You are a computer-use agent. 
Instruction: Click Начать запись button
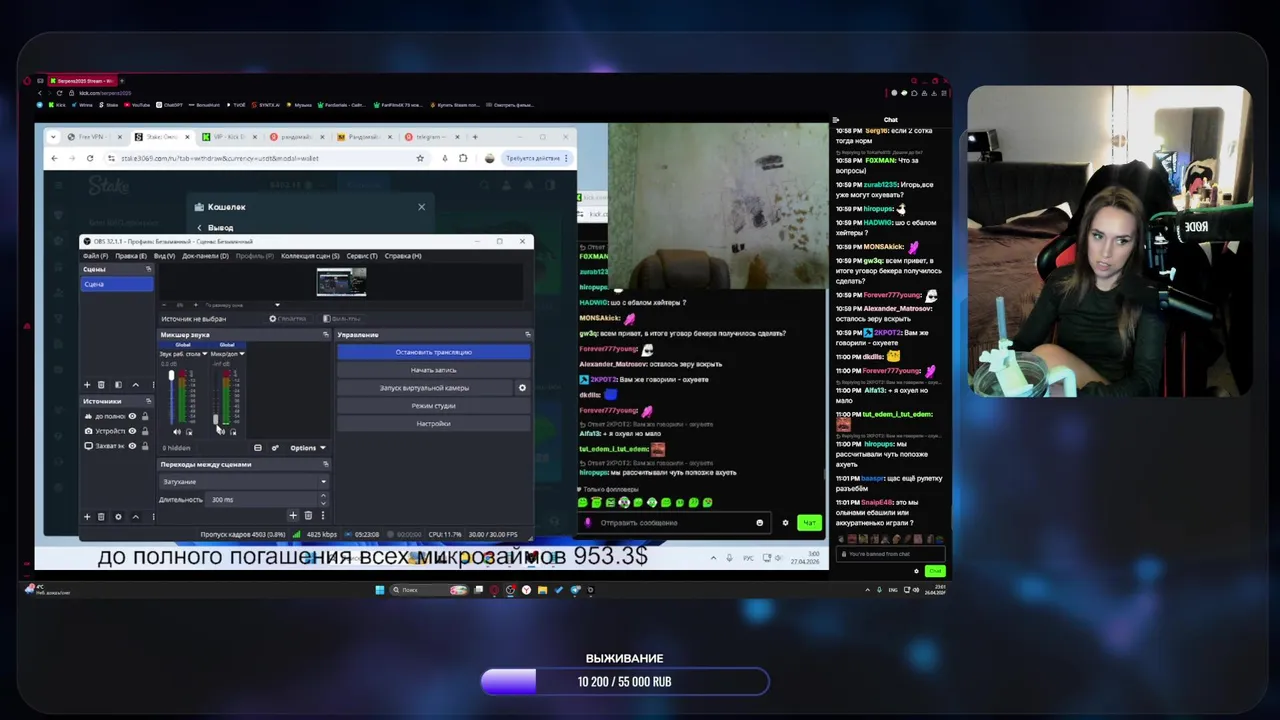click(x=434, y=370)
